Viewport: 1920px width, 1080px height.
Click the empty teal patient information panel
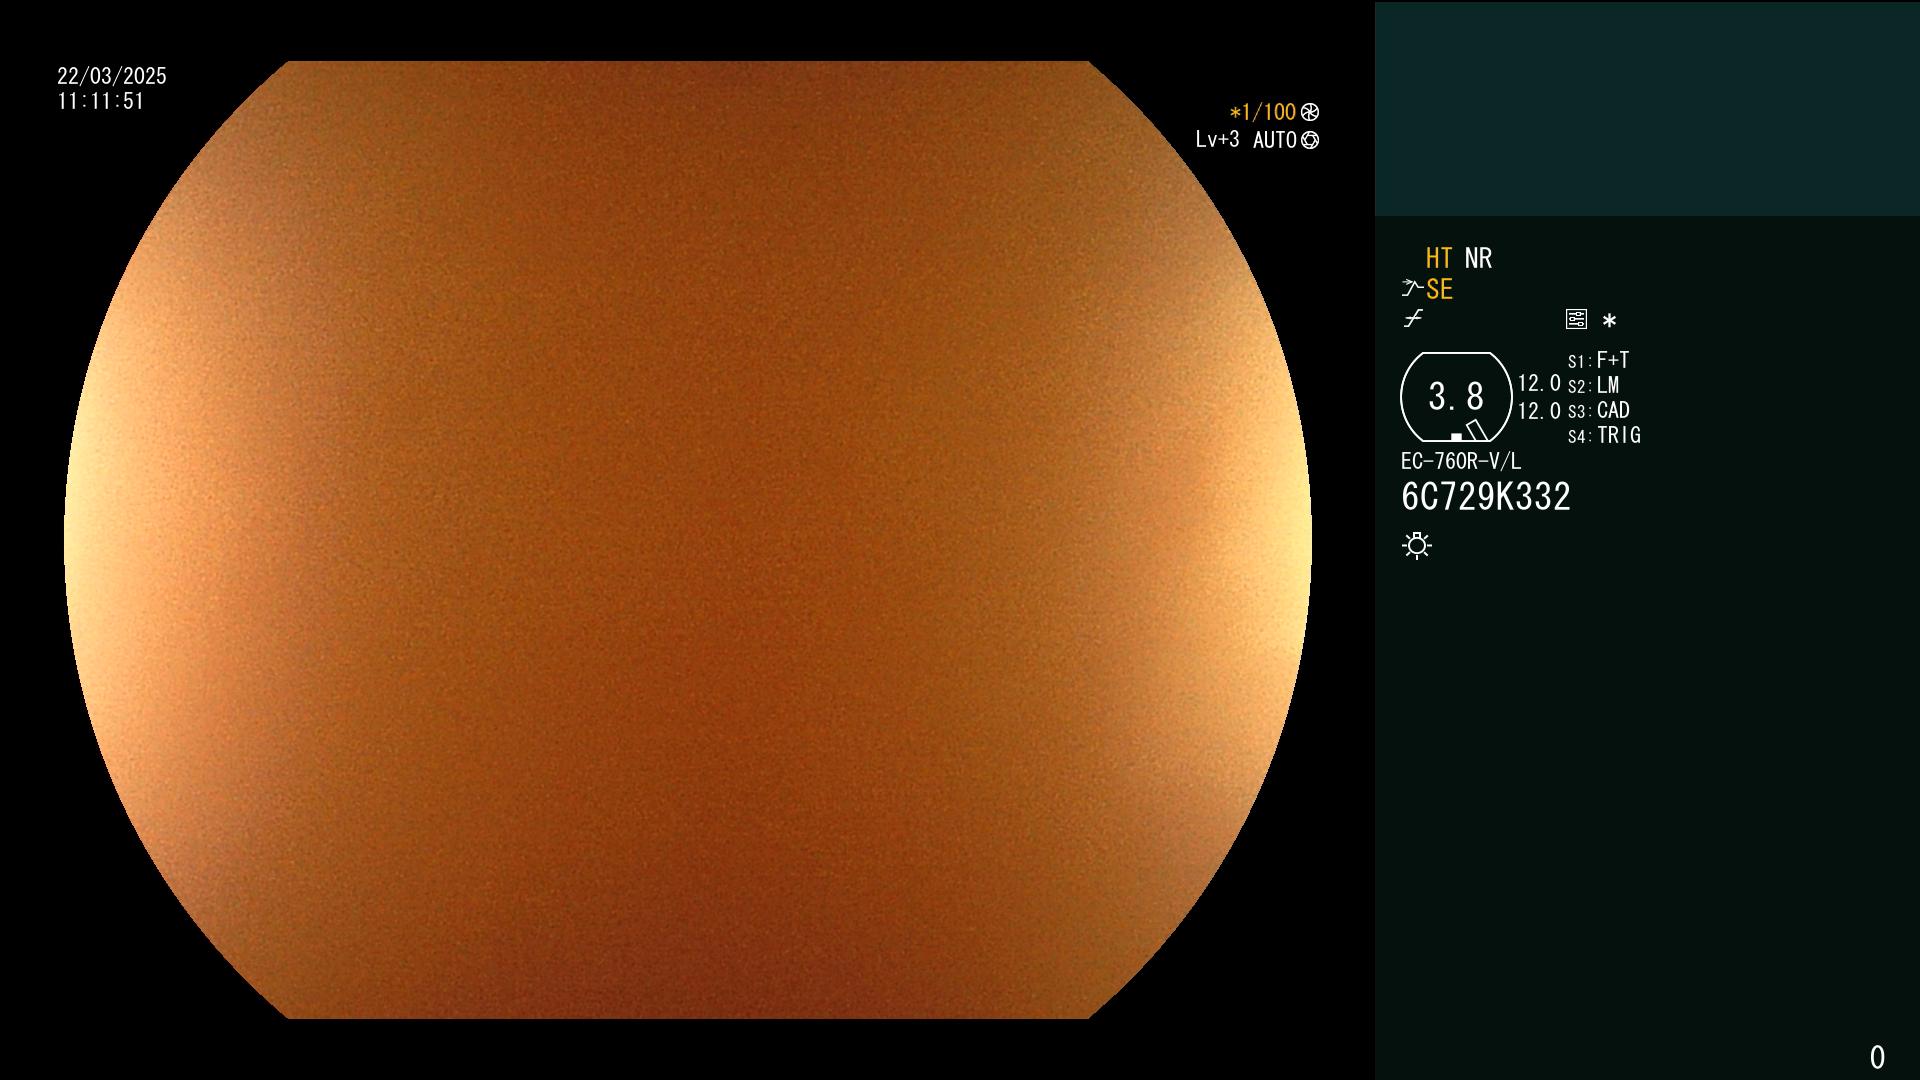[x=1647, y=109]
